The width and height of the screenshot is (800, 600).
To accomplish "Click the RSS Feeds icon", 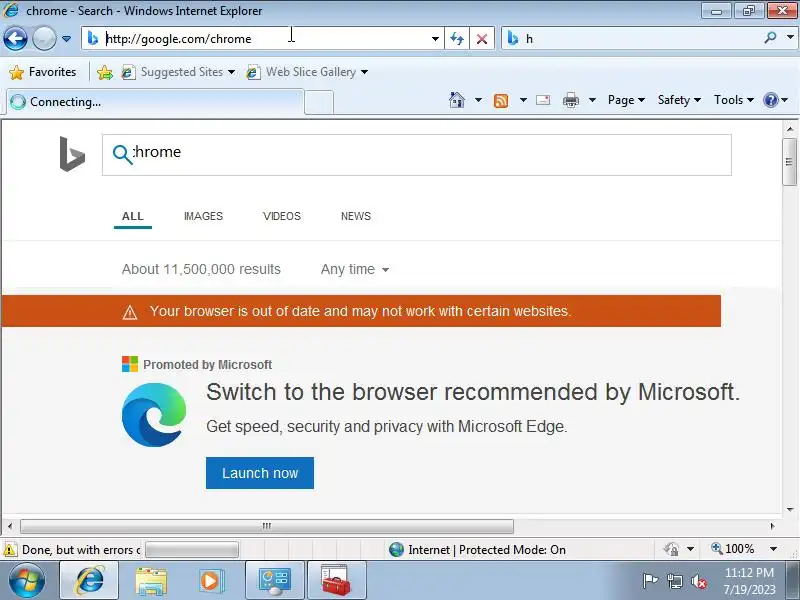I will 501,100.
